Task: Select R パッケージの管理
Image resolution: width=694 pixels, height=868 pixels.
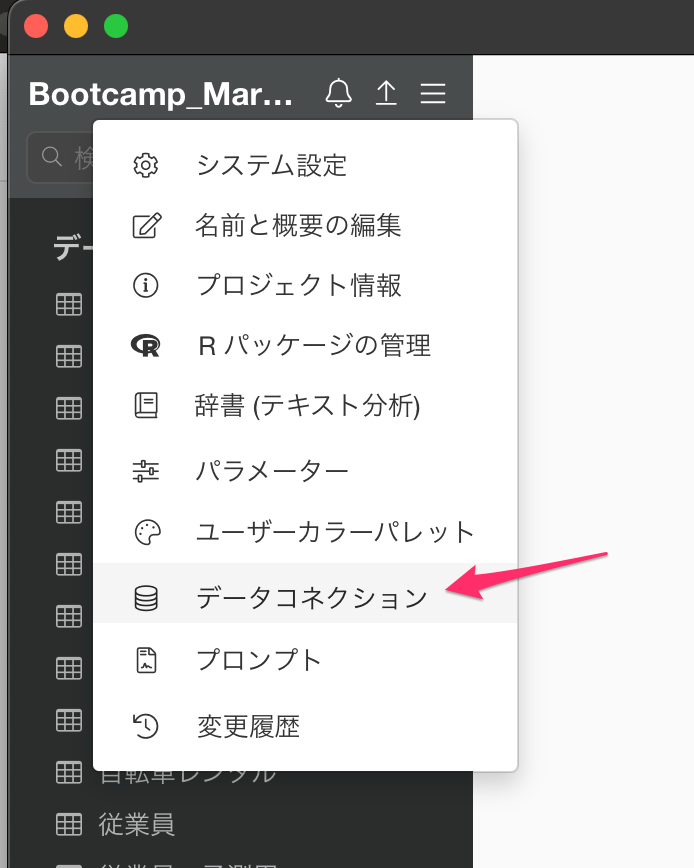Action: point(305,345)
